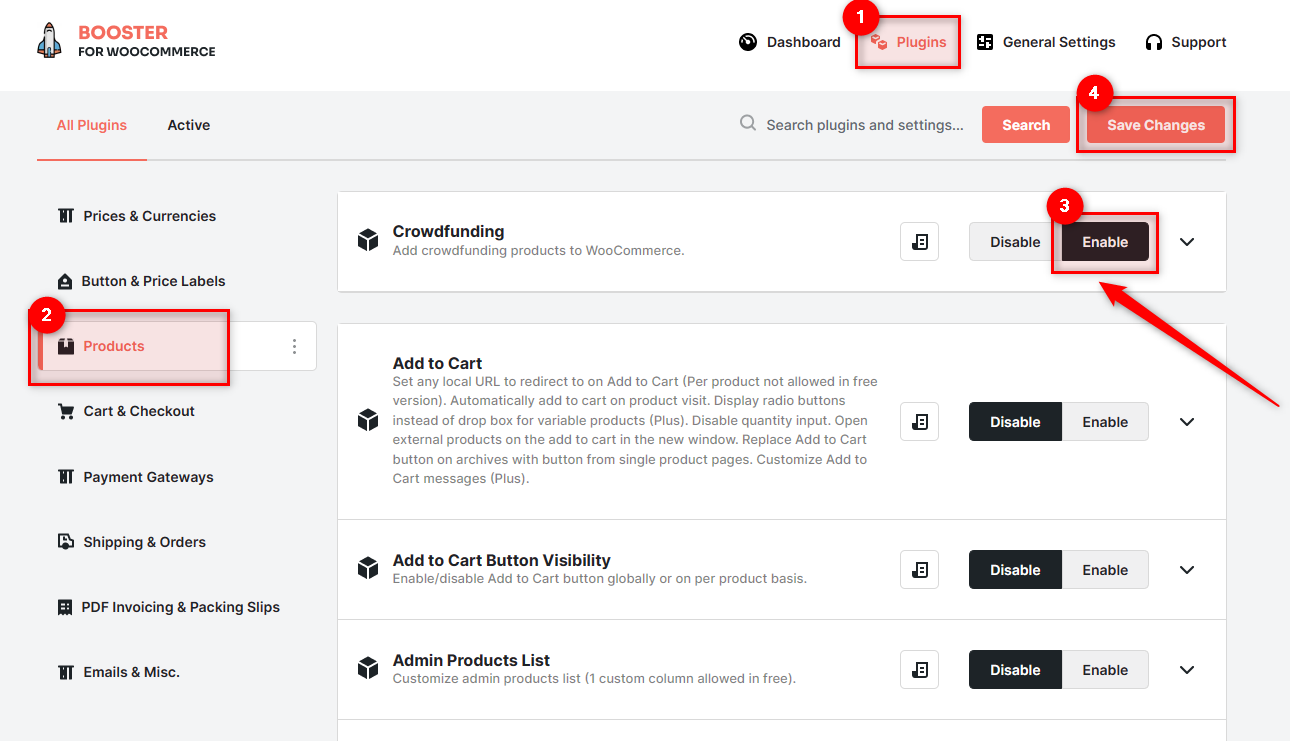Open the Support menu item
The image size is (1290, 741).
pyautogui.click(x=1186, y=42)
